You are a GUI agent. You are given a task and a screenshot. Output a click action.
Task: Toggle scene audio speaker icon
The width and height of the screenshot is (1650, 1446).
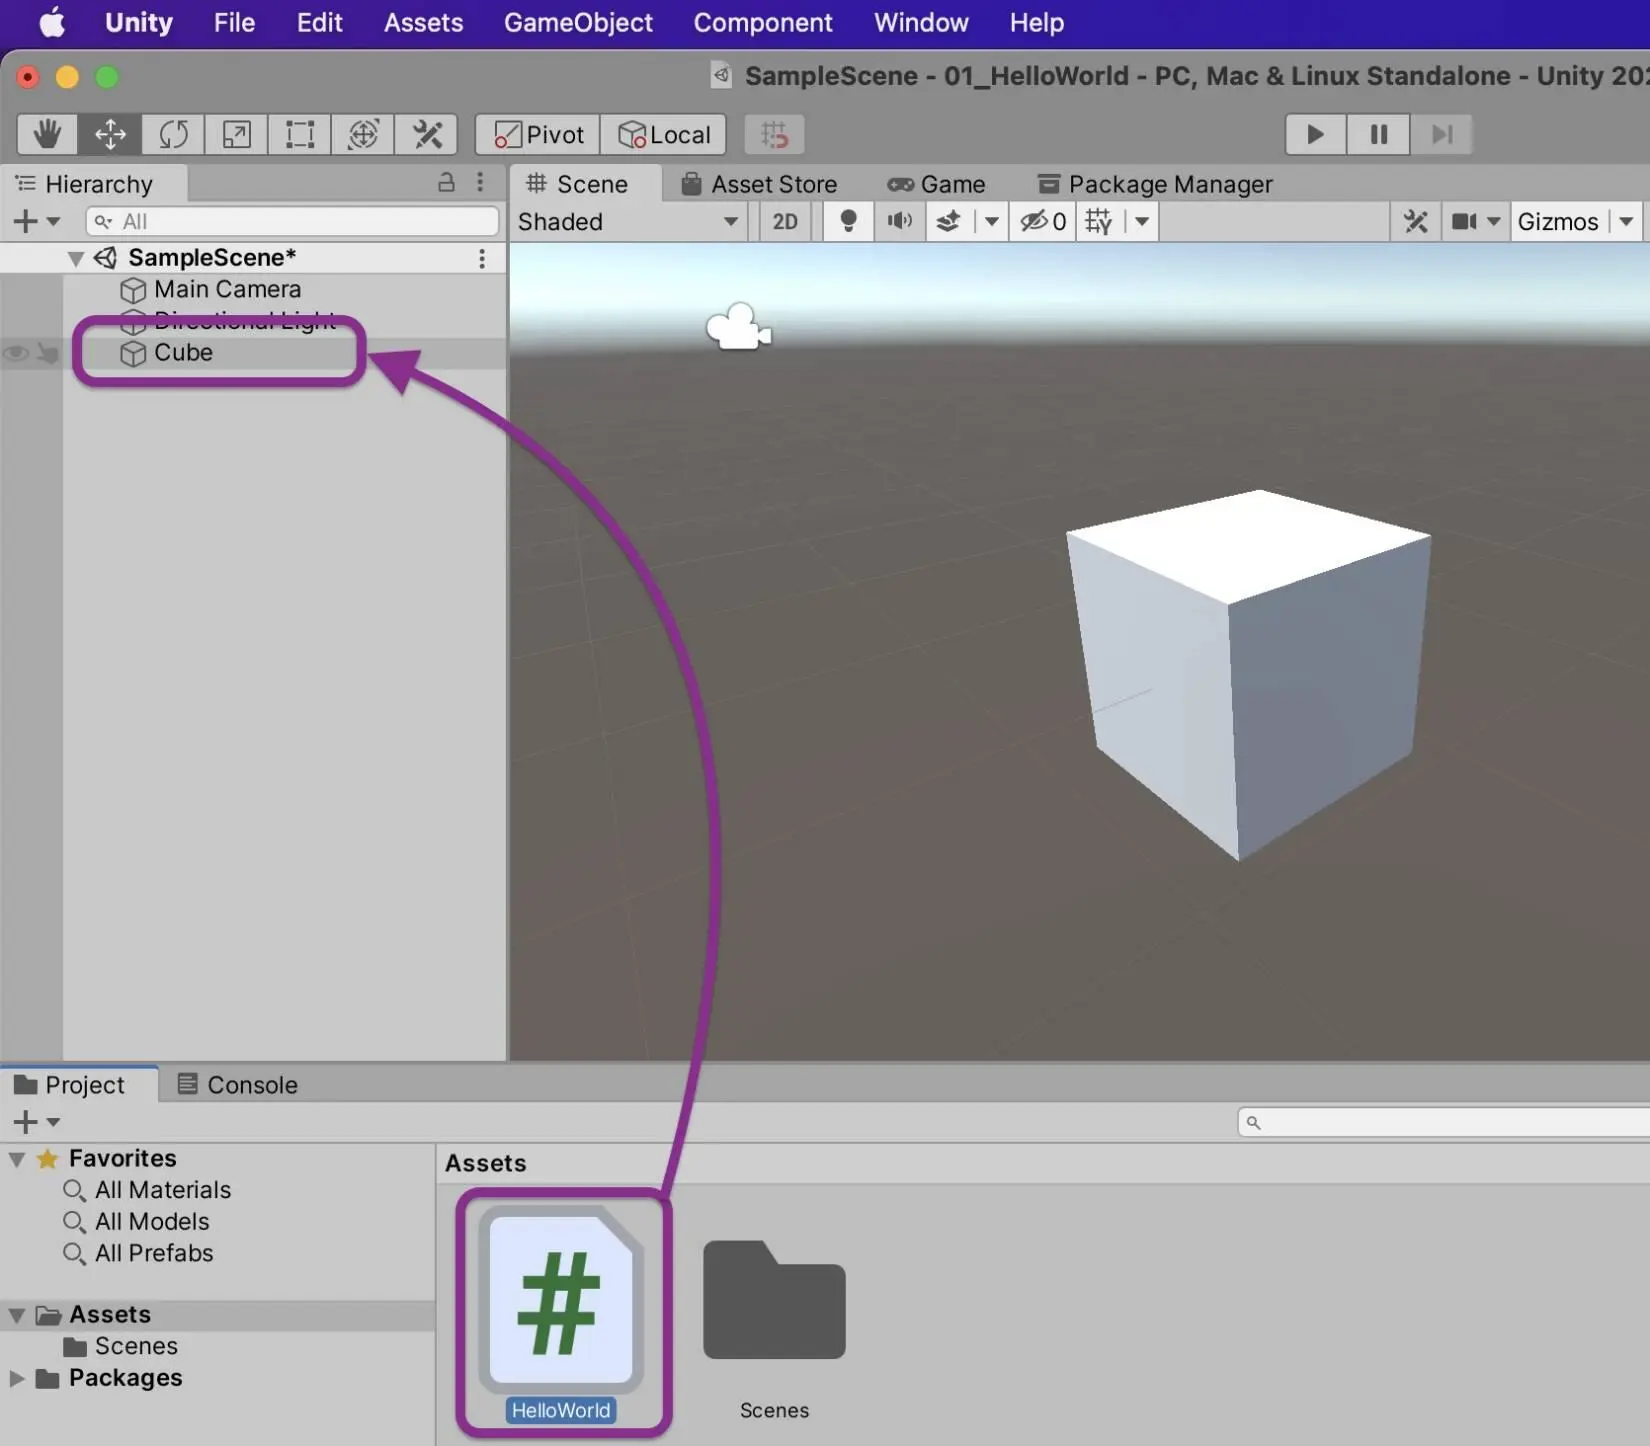900,221
